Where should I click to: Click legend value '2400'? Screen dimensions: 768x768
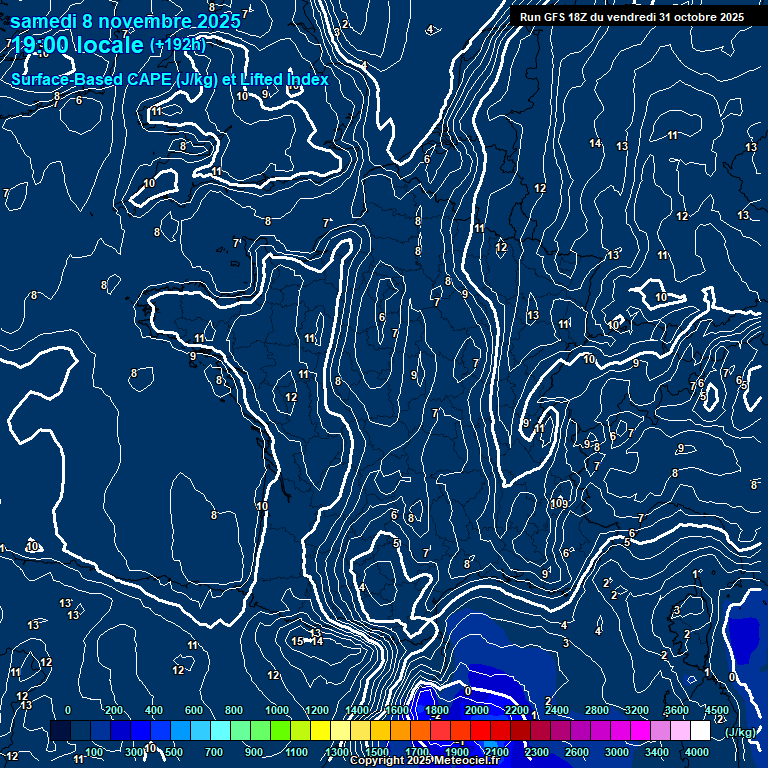pyautogui.click(x=557, y=710)
